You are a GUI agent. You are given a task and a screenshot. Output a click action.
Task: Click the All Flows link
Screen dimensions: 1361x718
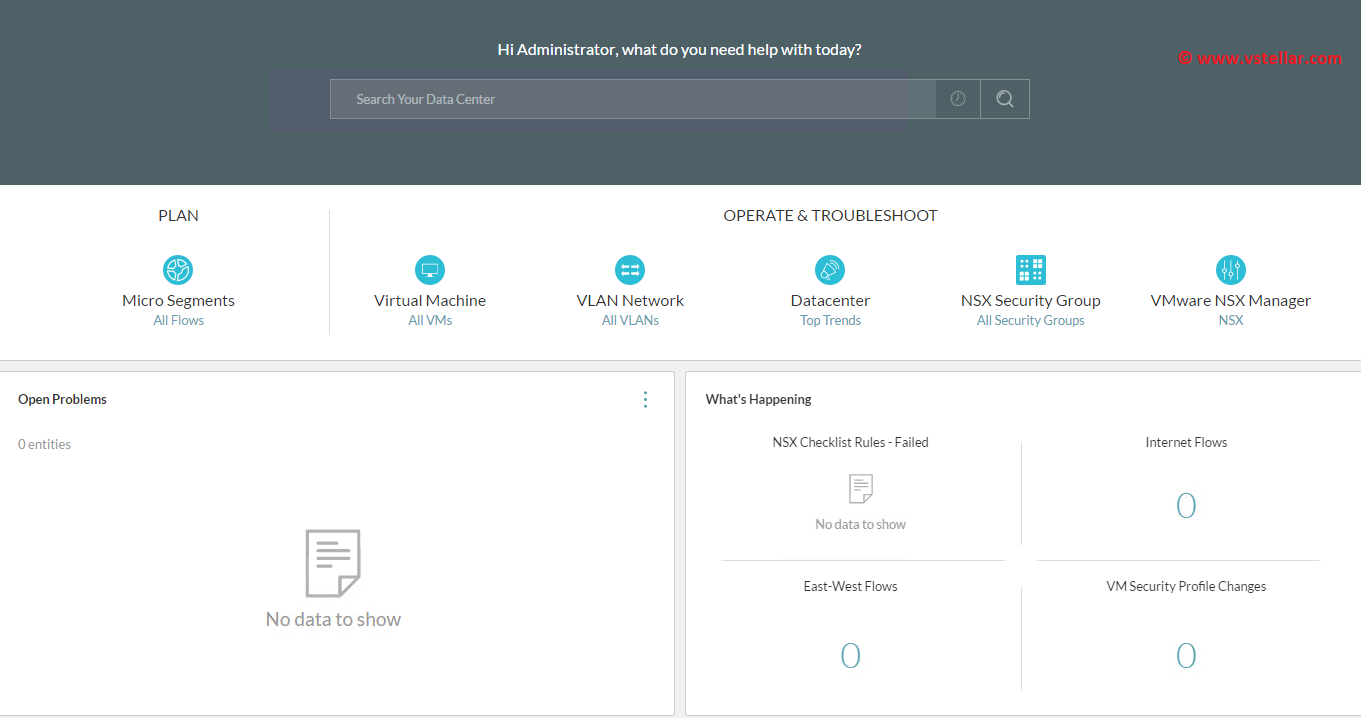[x=178, y=321]
